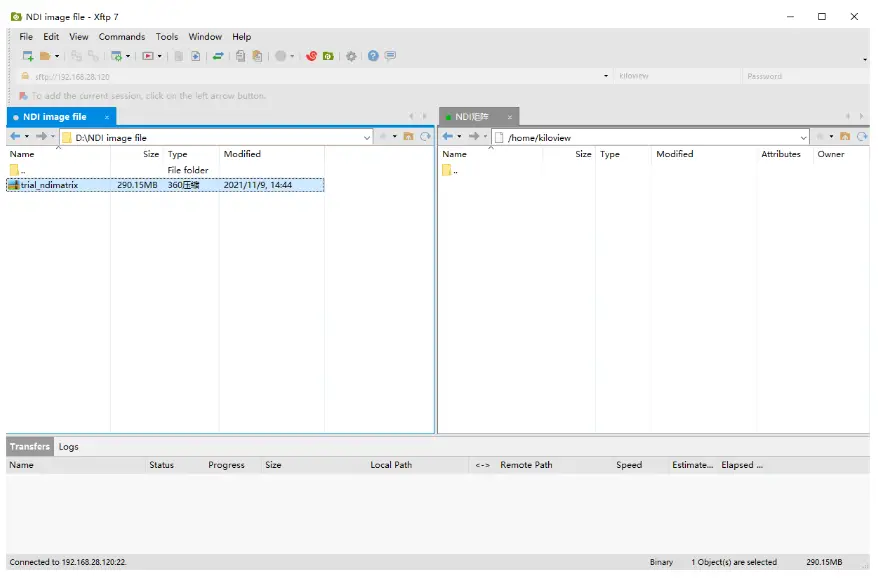
Task: Click the remote pane home folder icon
Action: 845,137
